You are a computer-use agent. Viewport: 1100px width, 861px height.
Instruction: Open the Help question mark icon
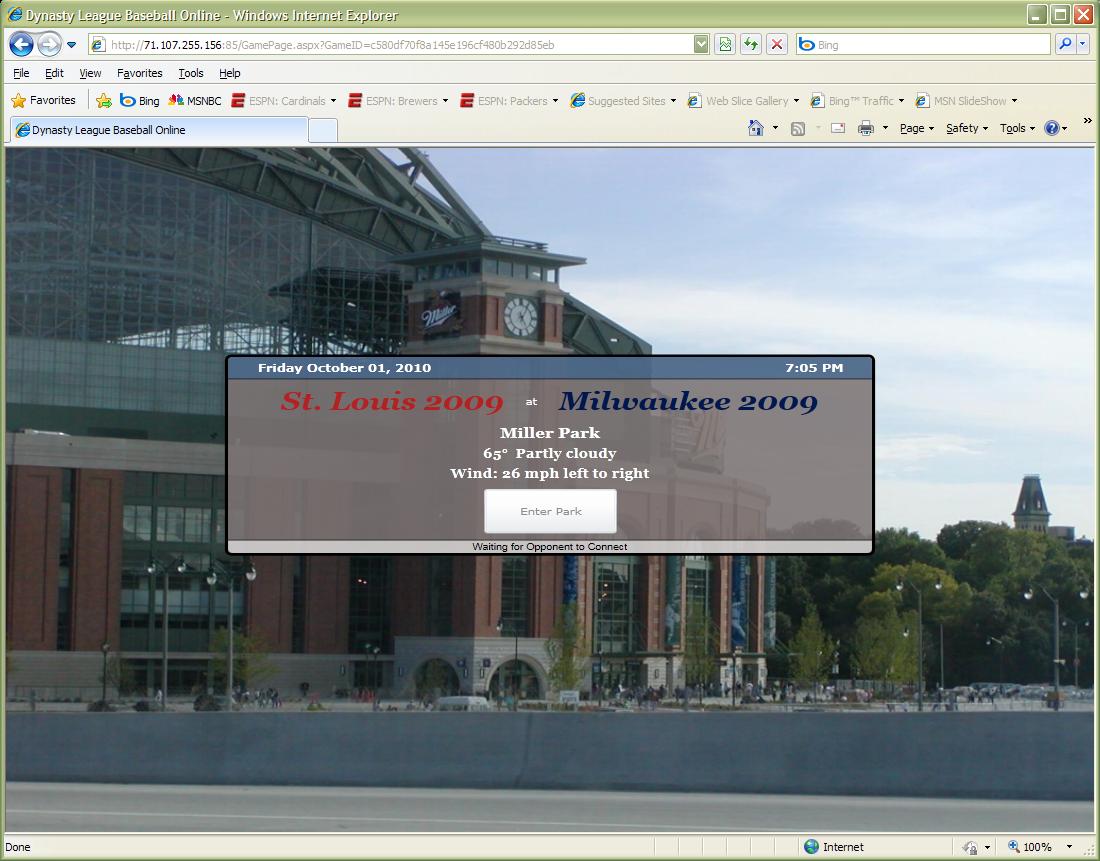1051,128
